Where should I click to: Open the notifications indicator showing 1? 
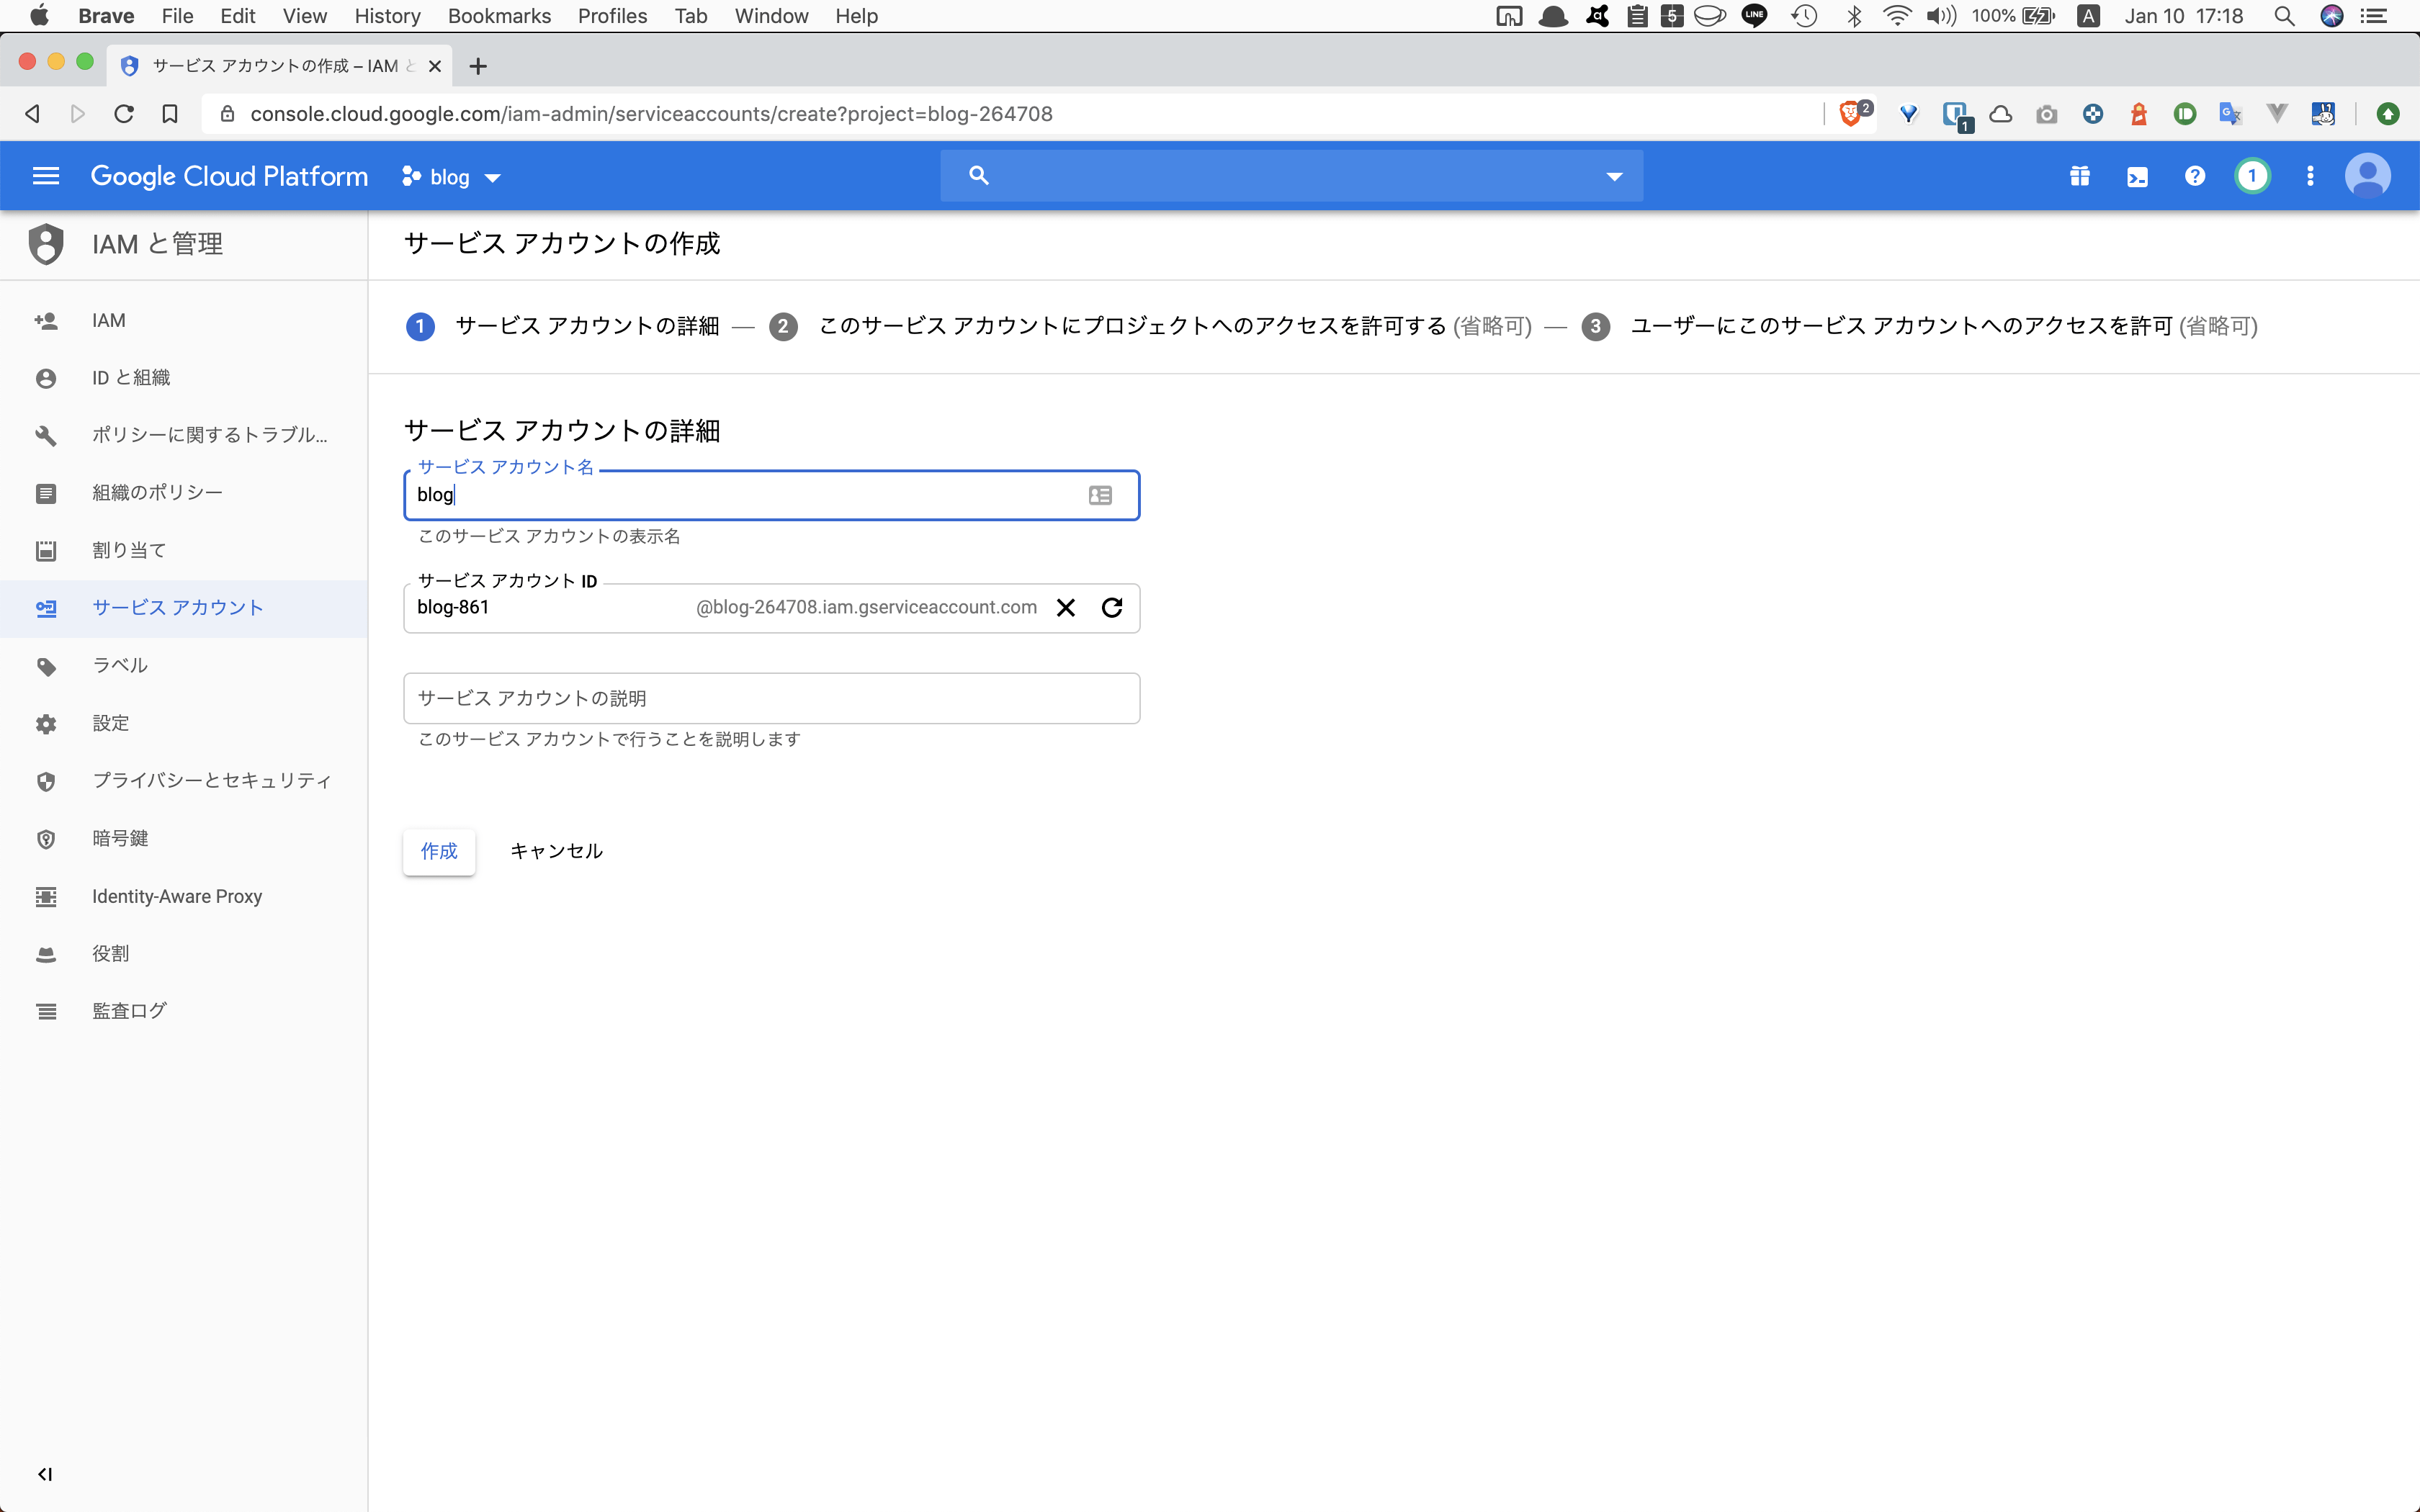2252,175
